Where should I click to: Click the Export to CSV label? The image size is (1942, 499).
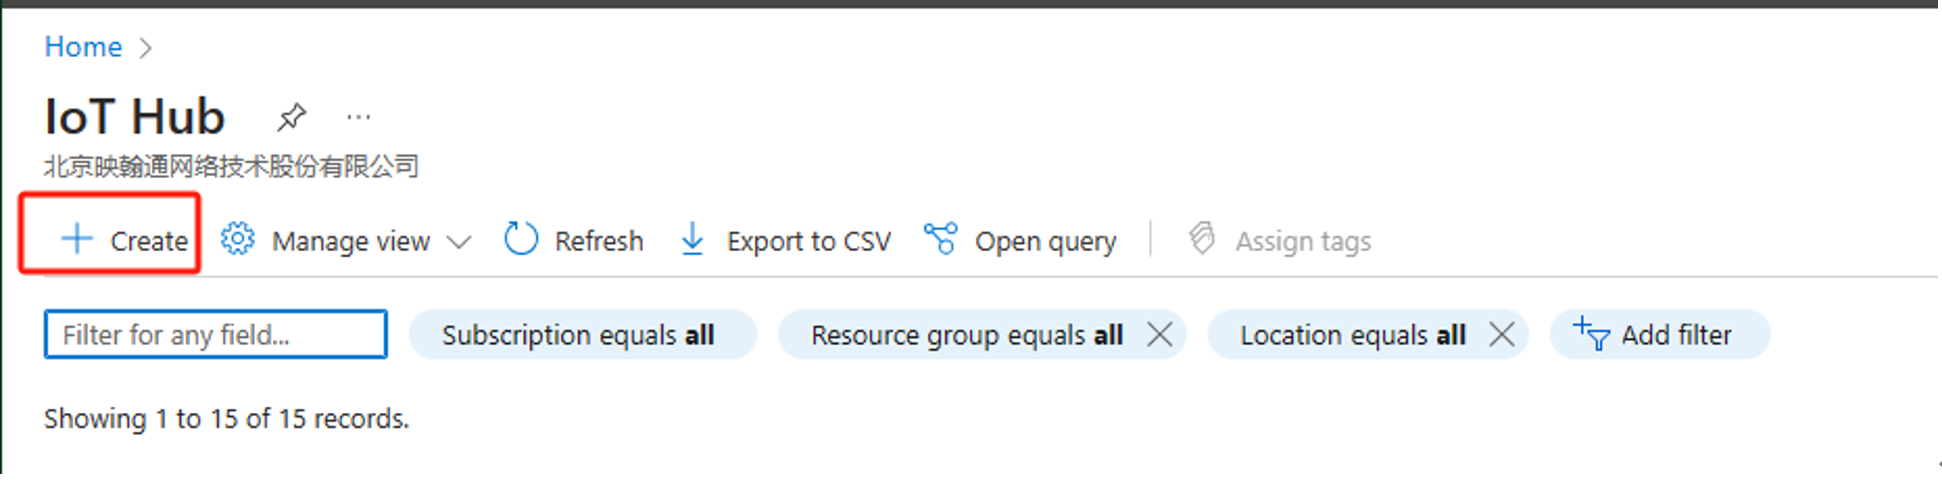pos(808,241)
